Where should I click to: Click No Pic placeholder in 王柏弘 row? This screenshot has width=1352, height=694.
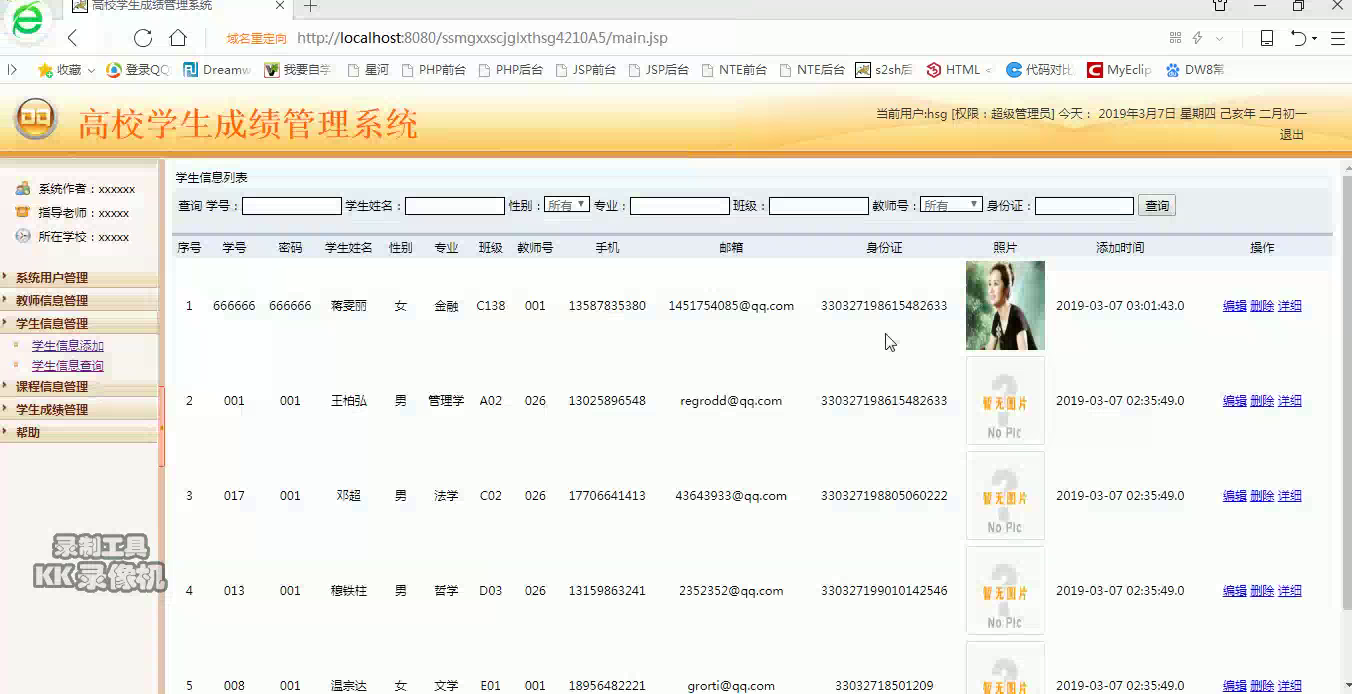point(1005,400)
